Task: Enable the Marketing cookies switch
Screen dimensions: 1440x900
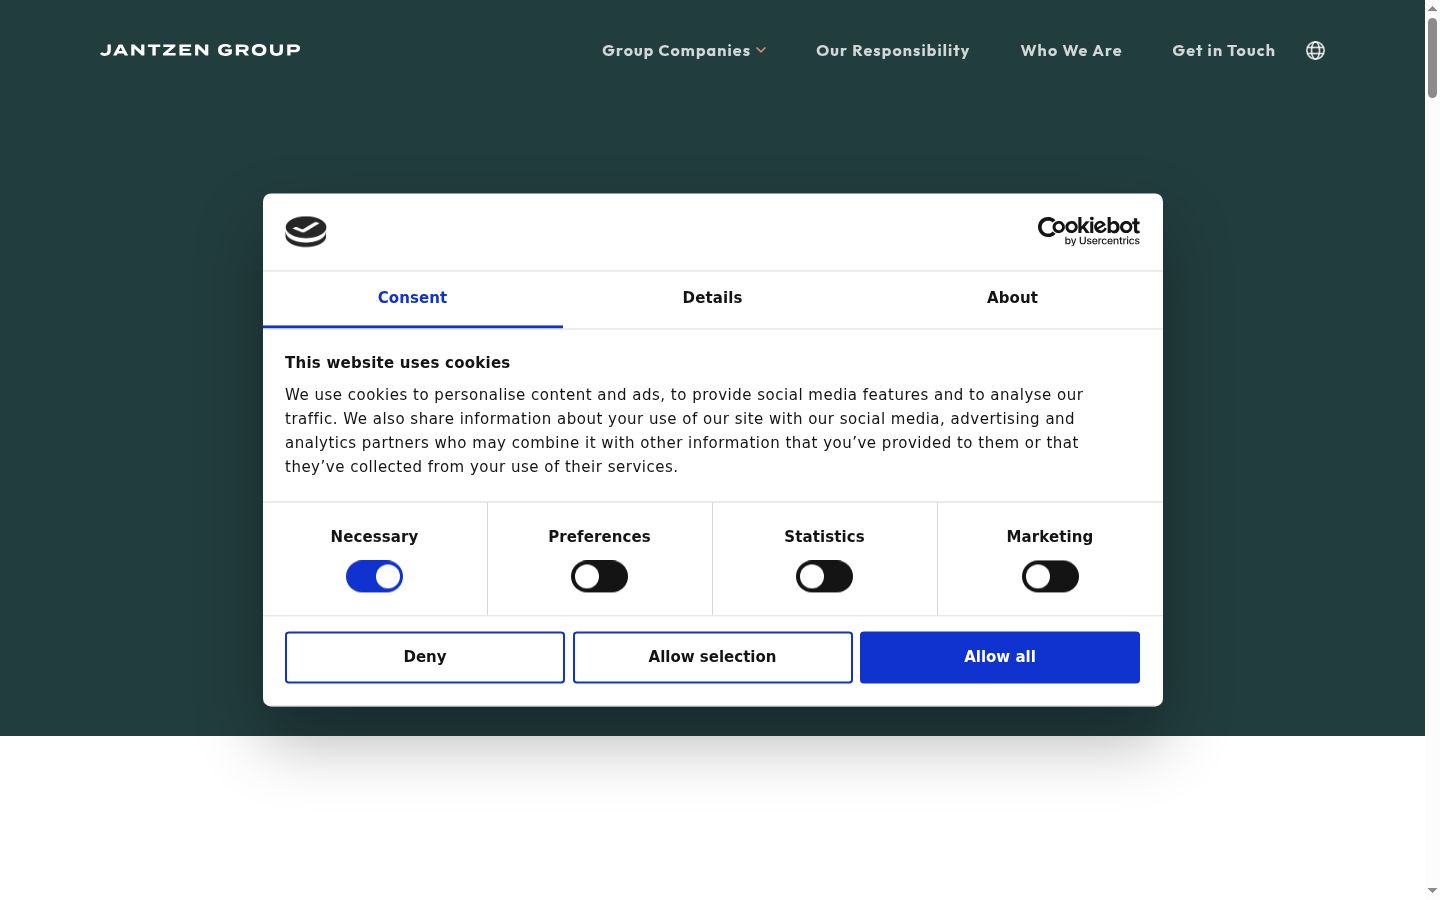Action: [1050, 576]
